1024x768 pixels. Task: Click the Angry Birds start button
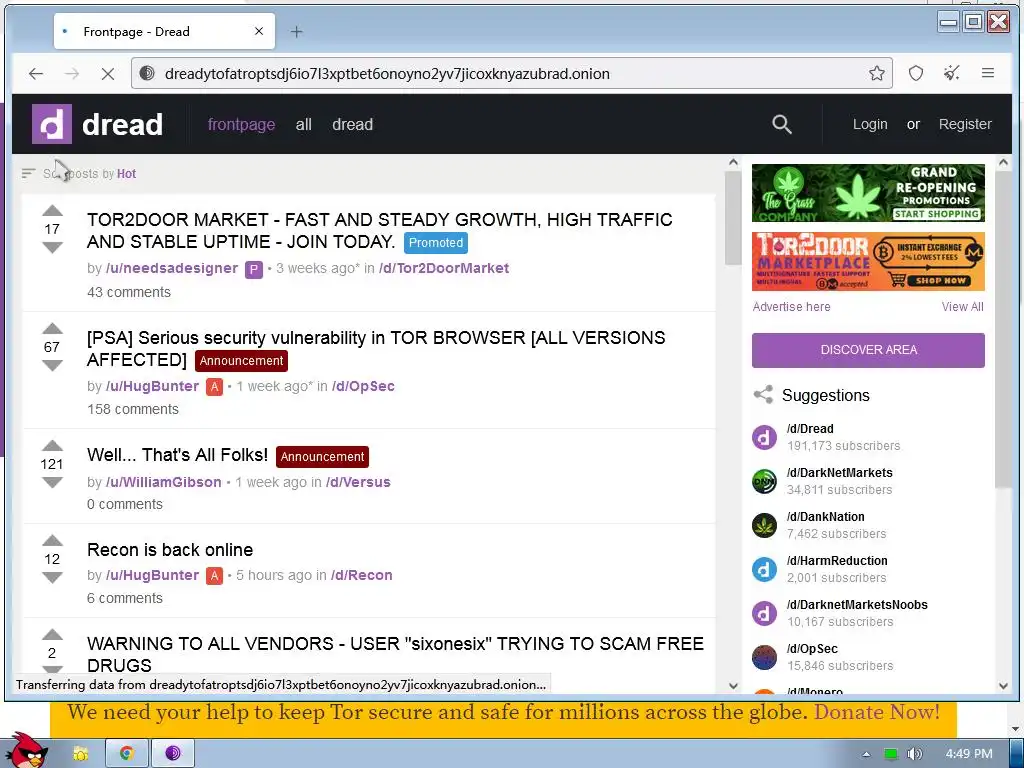26,750
